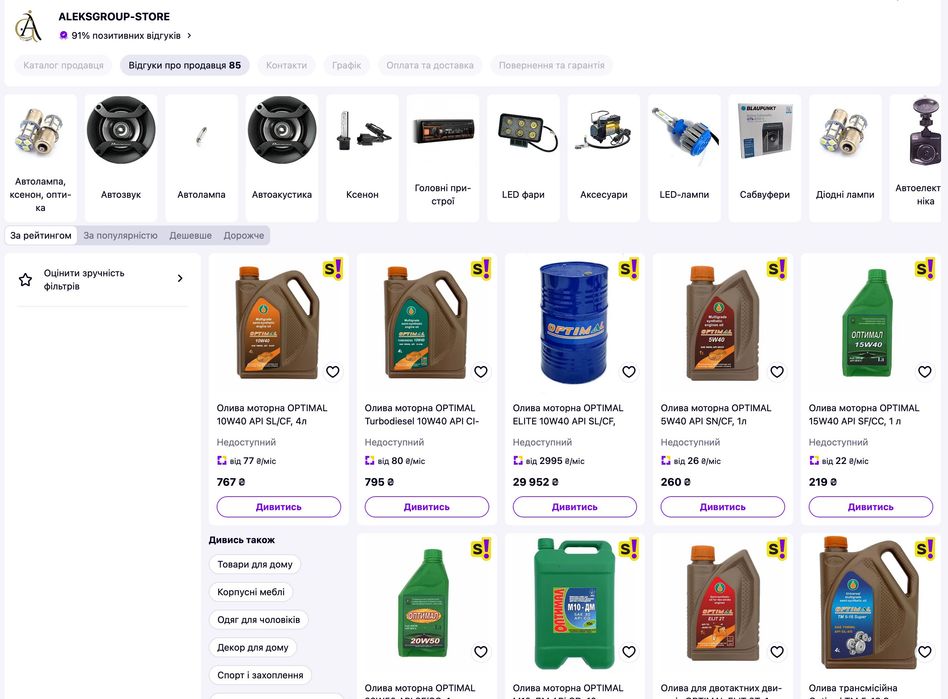Open the Сабвуфери category tile
948x699 pixels.
[x=765, y=157]
